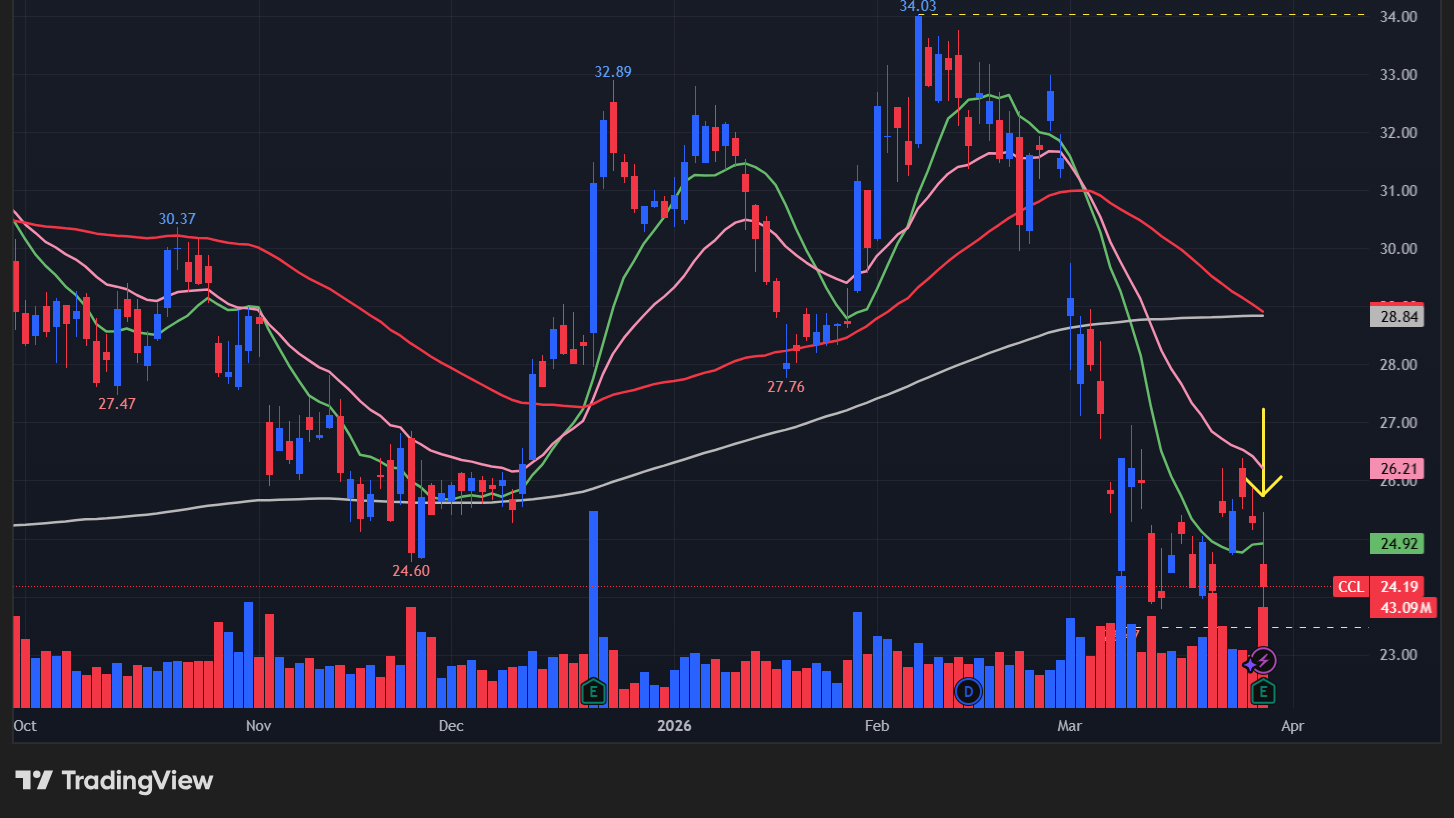Image resolution: width=1454 pixels, height=818 pixels.
Task: Click the 2026 label on time axis
Action: [x=674, y=724]
